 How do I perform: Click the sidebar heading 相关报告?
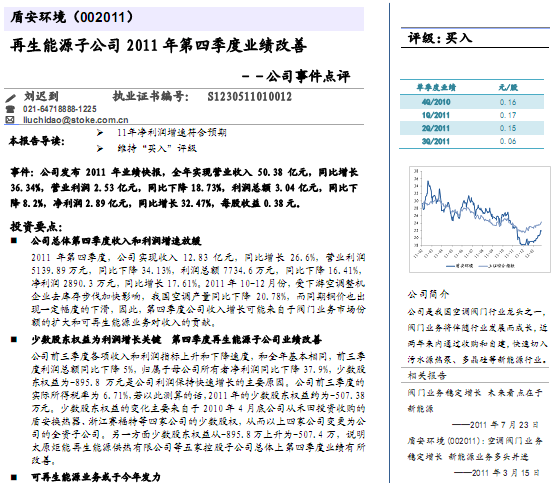pos(427,375)
